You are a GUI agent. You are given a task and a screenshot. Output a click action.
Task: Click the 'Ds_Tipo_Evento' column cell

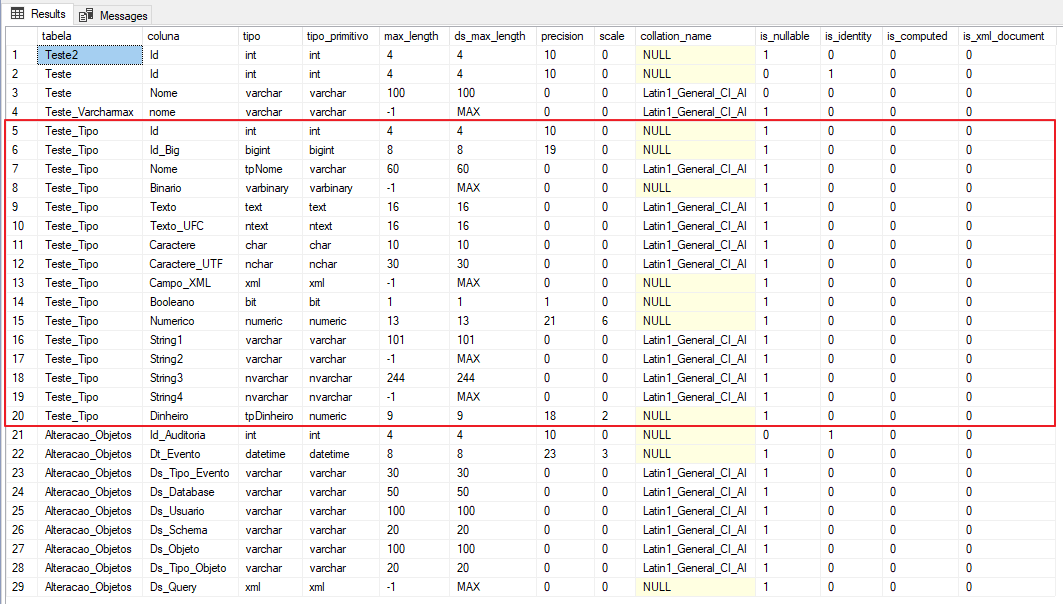[190, 472]
